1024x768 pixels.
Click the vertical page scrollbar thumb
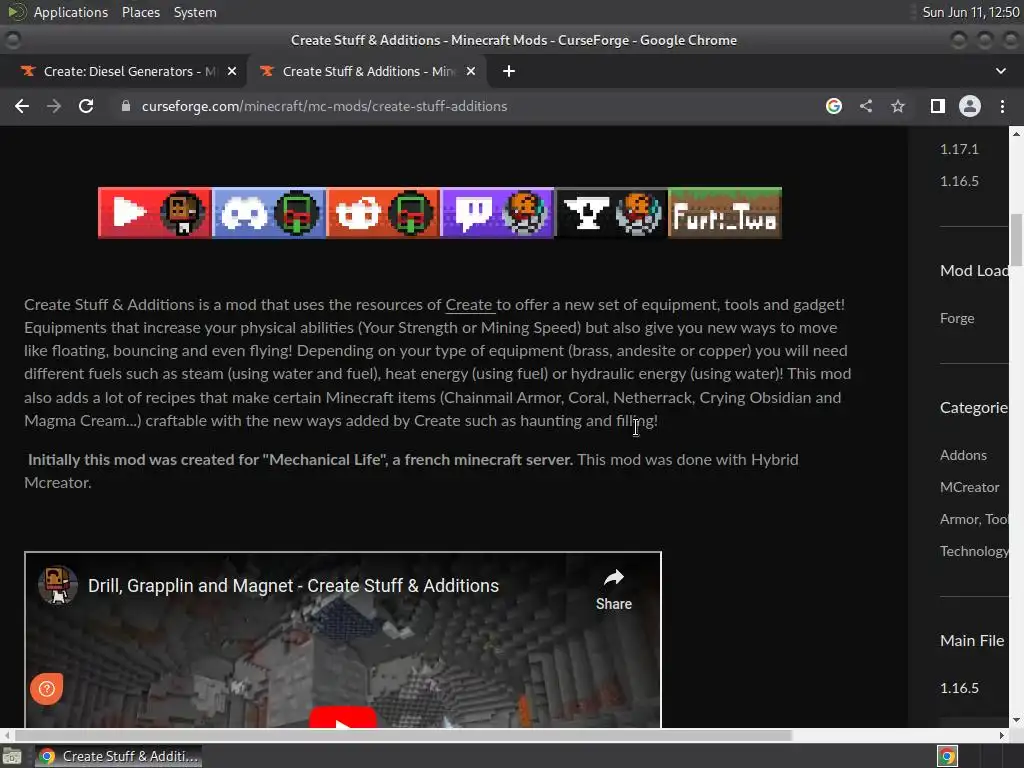pyautogui.click(x=1016, y=240)
